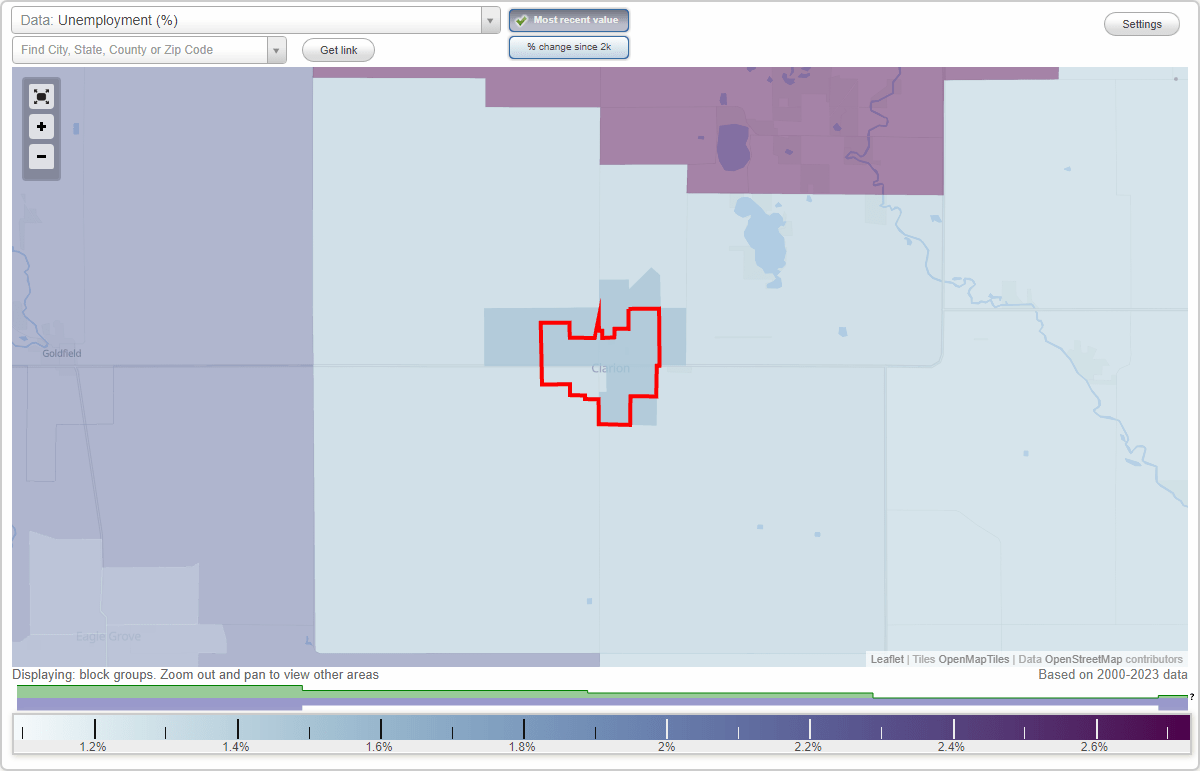
Task: Click the 2.4% mark on color scale
Action: point(951,746)
